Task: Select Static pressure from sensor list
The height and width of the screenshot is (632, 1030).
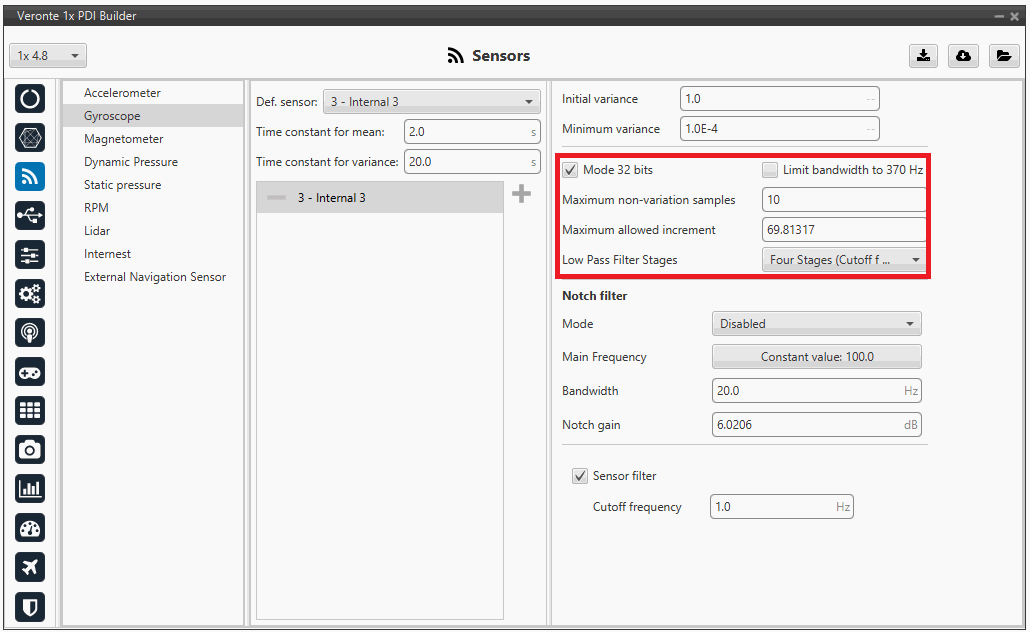Action: point(122,185)
